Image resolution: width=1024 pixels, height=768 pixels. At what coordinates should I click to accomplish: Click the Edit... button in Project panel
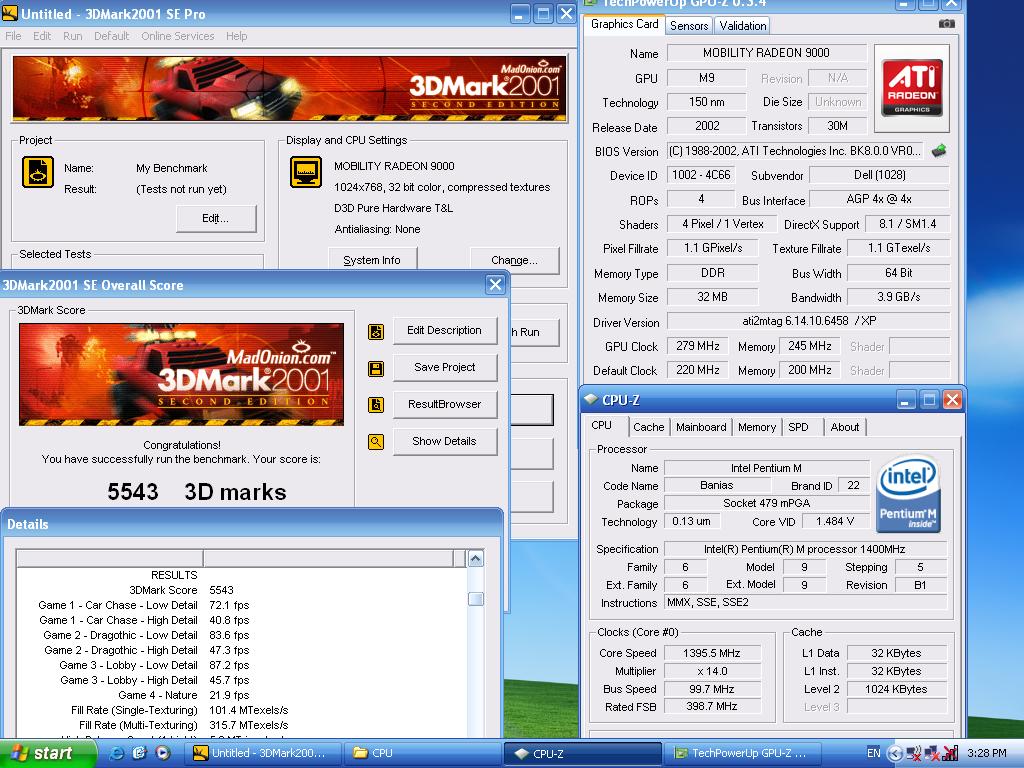216,218
